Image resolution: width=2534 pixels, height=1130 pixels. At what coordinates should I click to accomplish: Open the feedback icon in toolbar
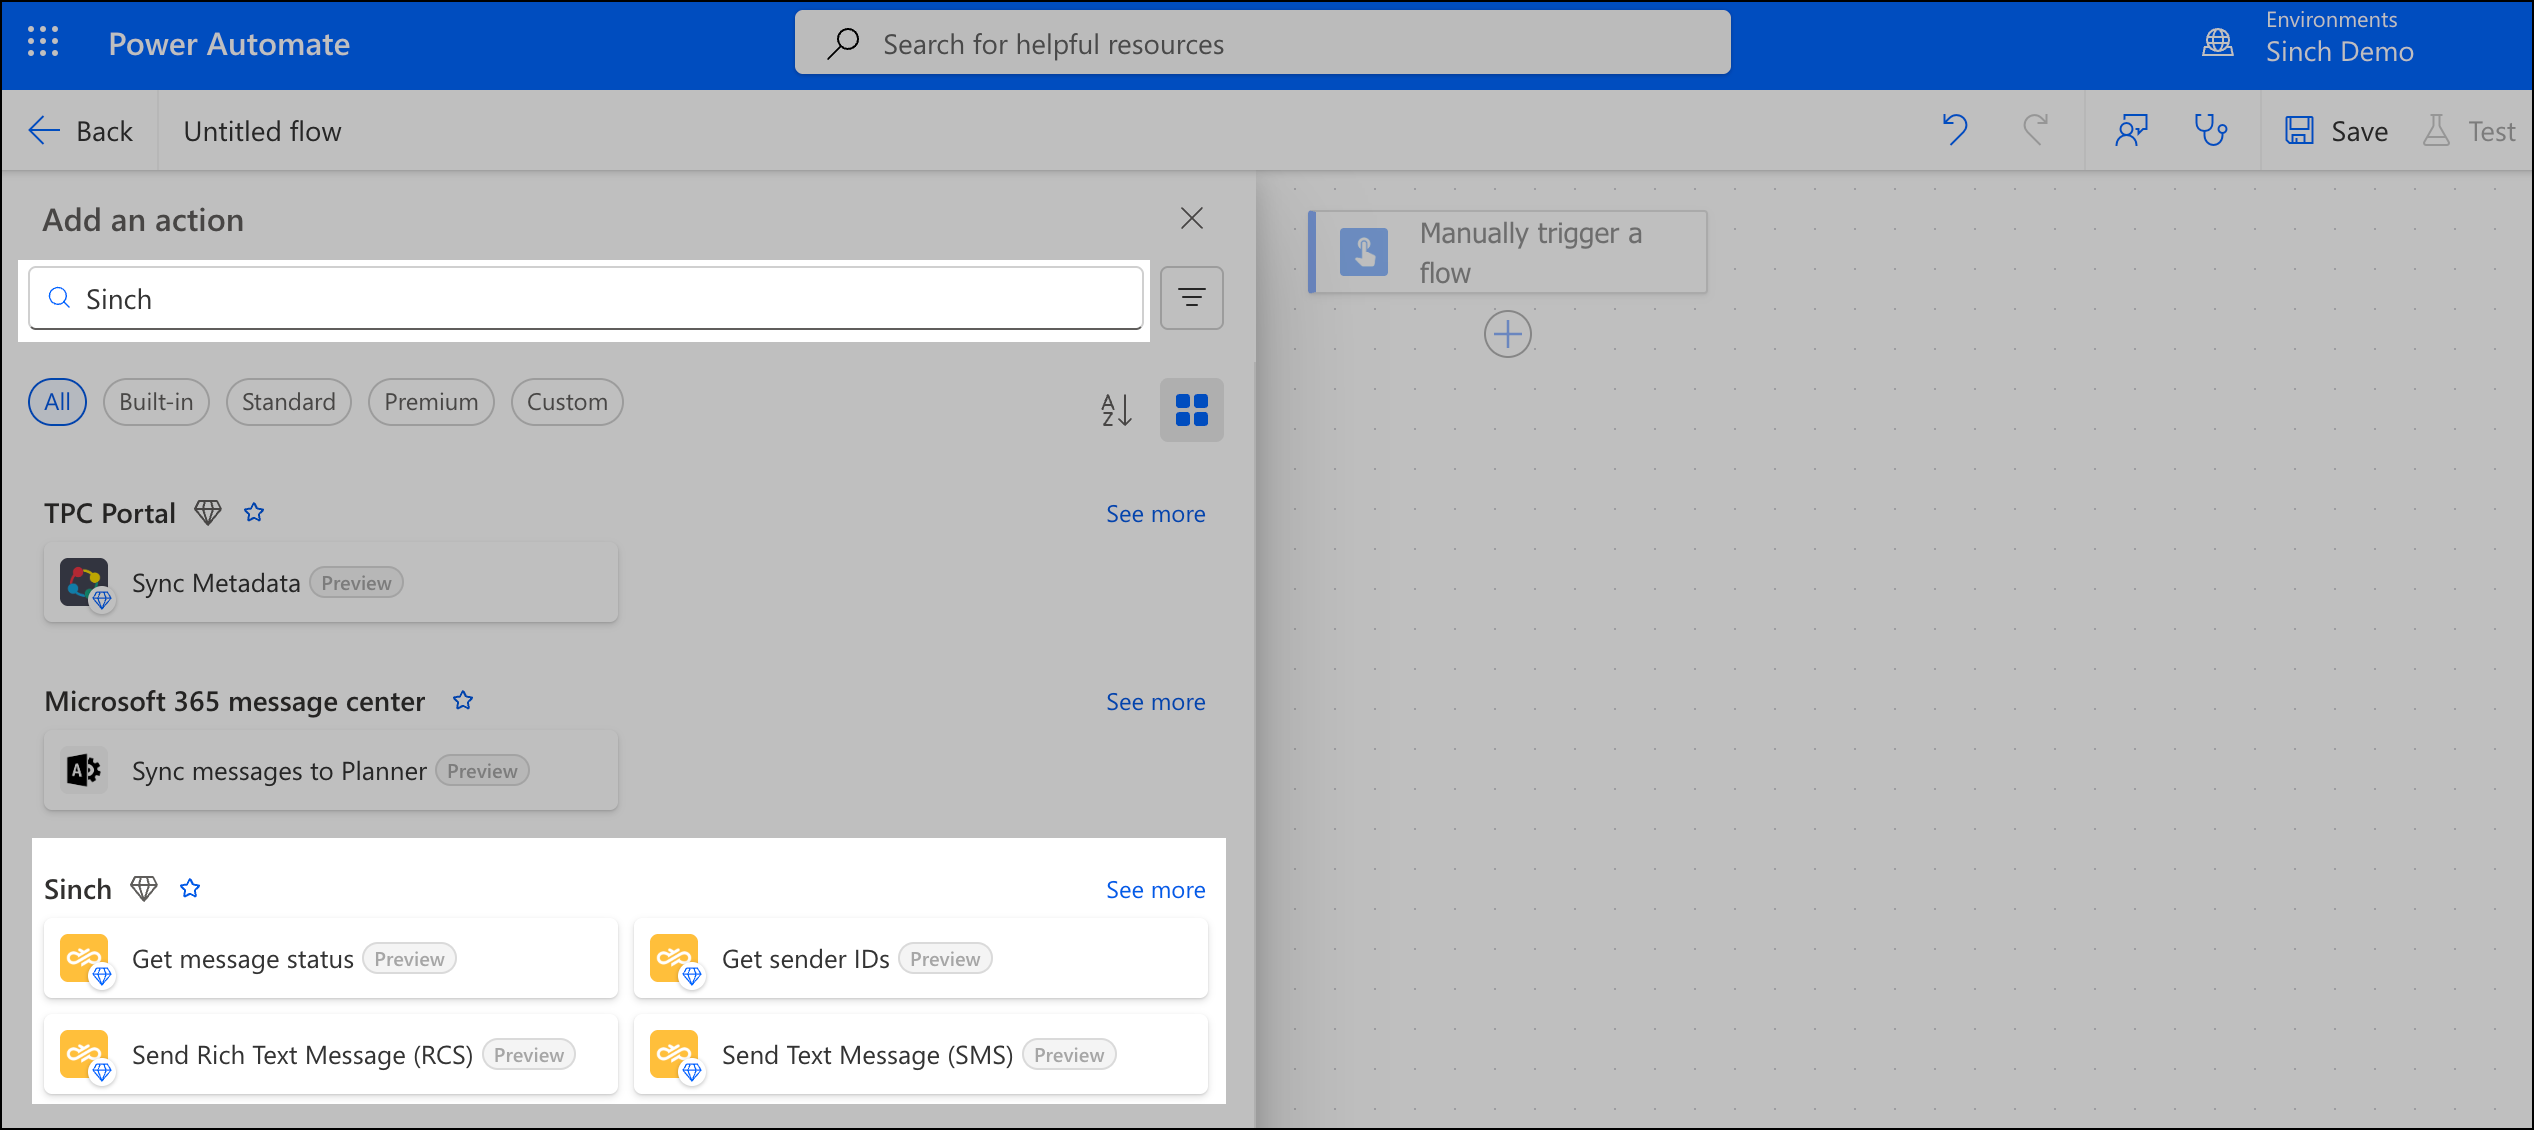tap(2131, 131)
